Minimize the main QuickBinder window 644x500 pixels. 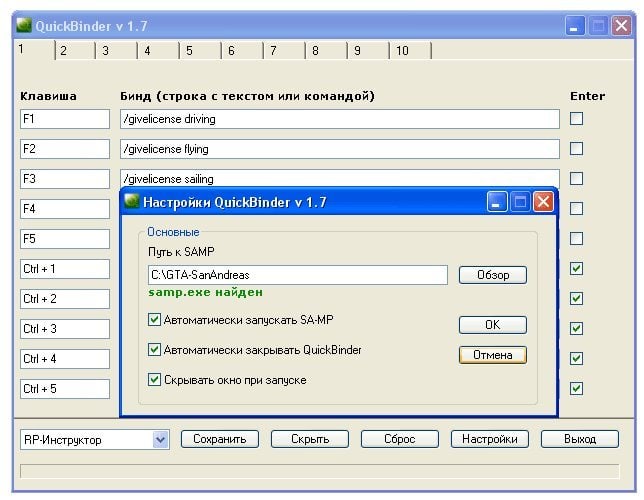(575, 25)
